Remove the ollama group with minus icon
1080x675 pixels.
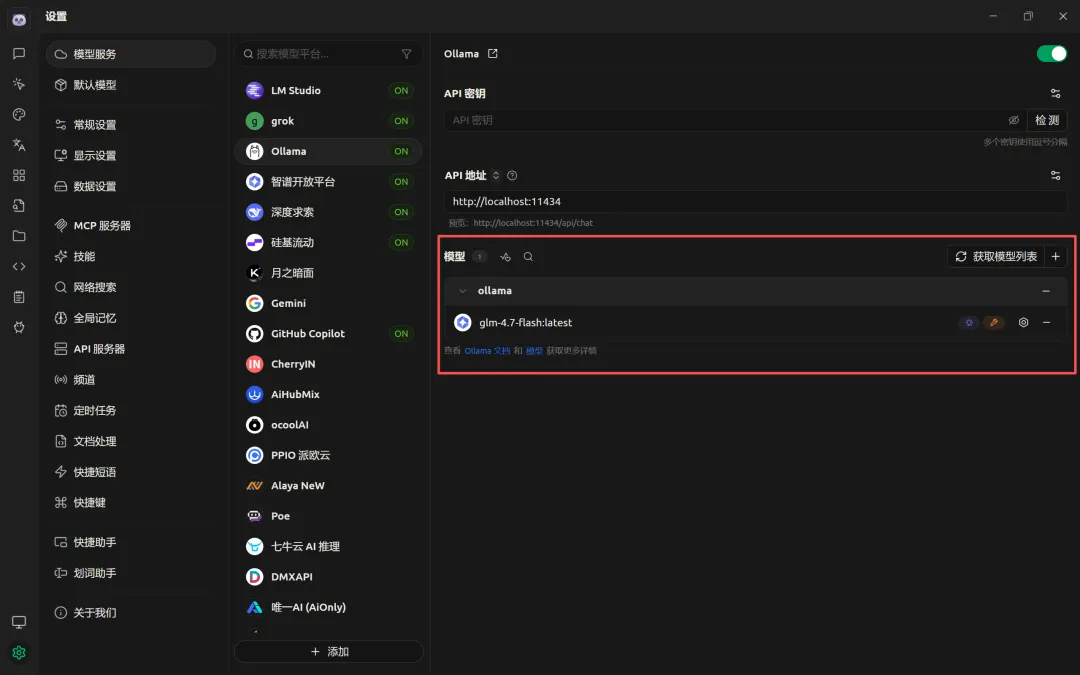pyautogui.click(x=1046, y=291)
